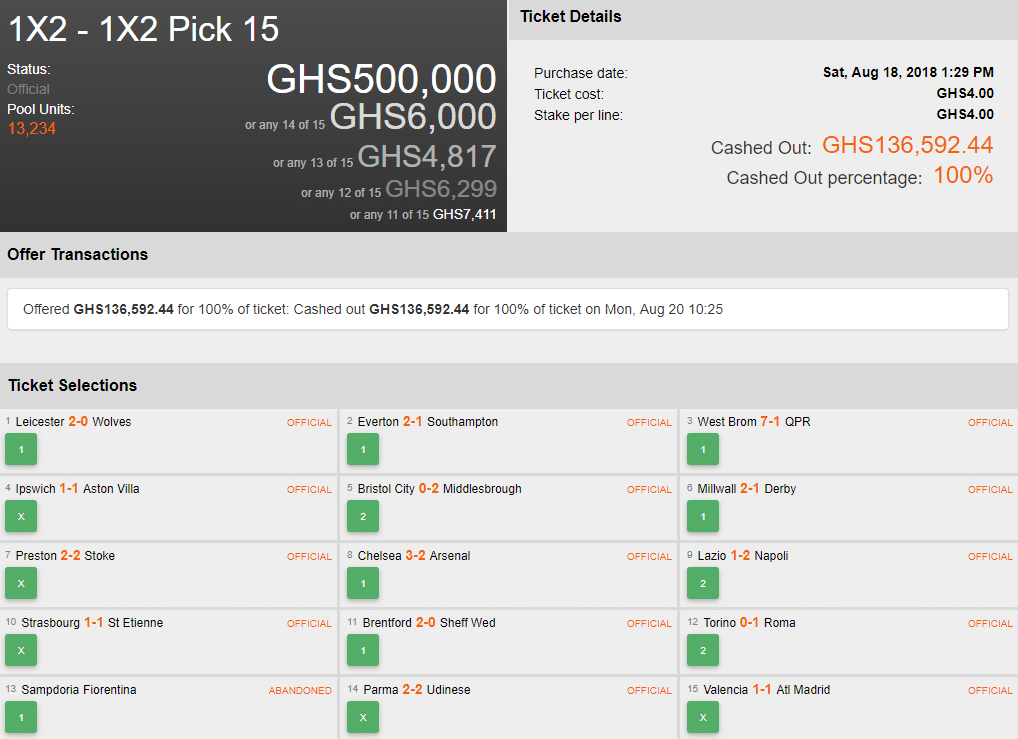1018x739 pixels.
Task: Click the "X" pick on Parma Udinese
Action: pos(362,717)
